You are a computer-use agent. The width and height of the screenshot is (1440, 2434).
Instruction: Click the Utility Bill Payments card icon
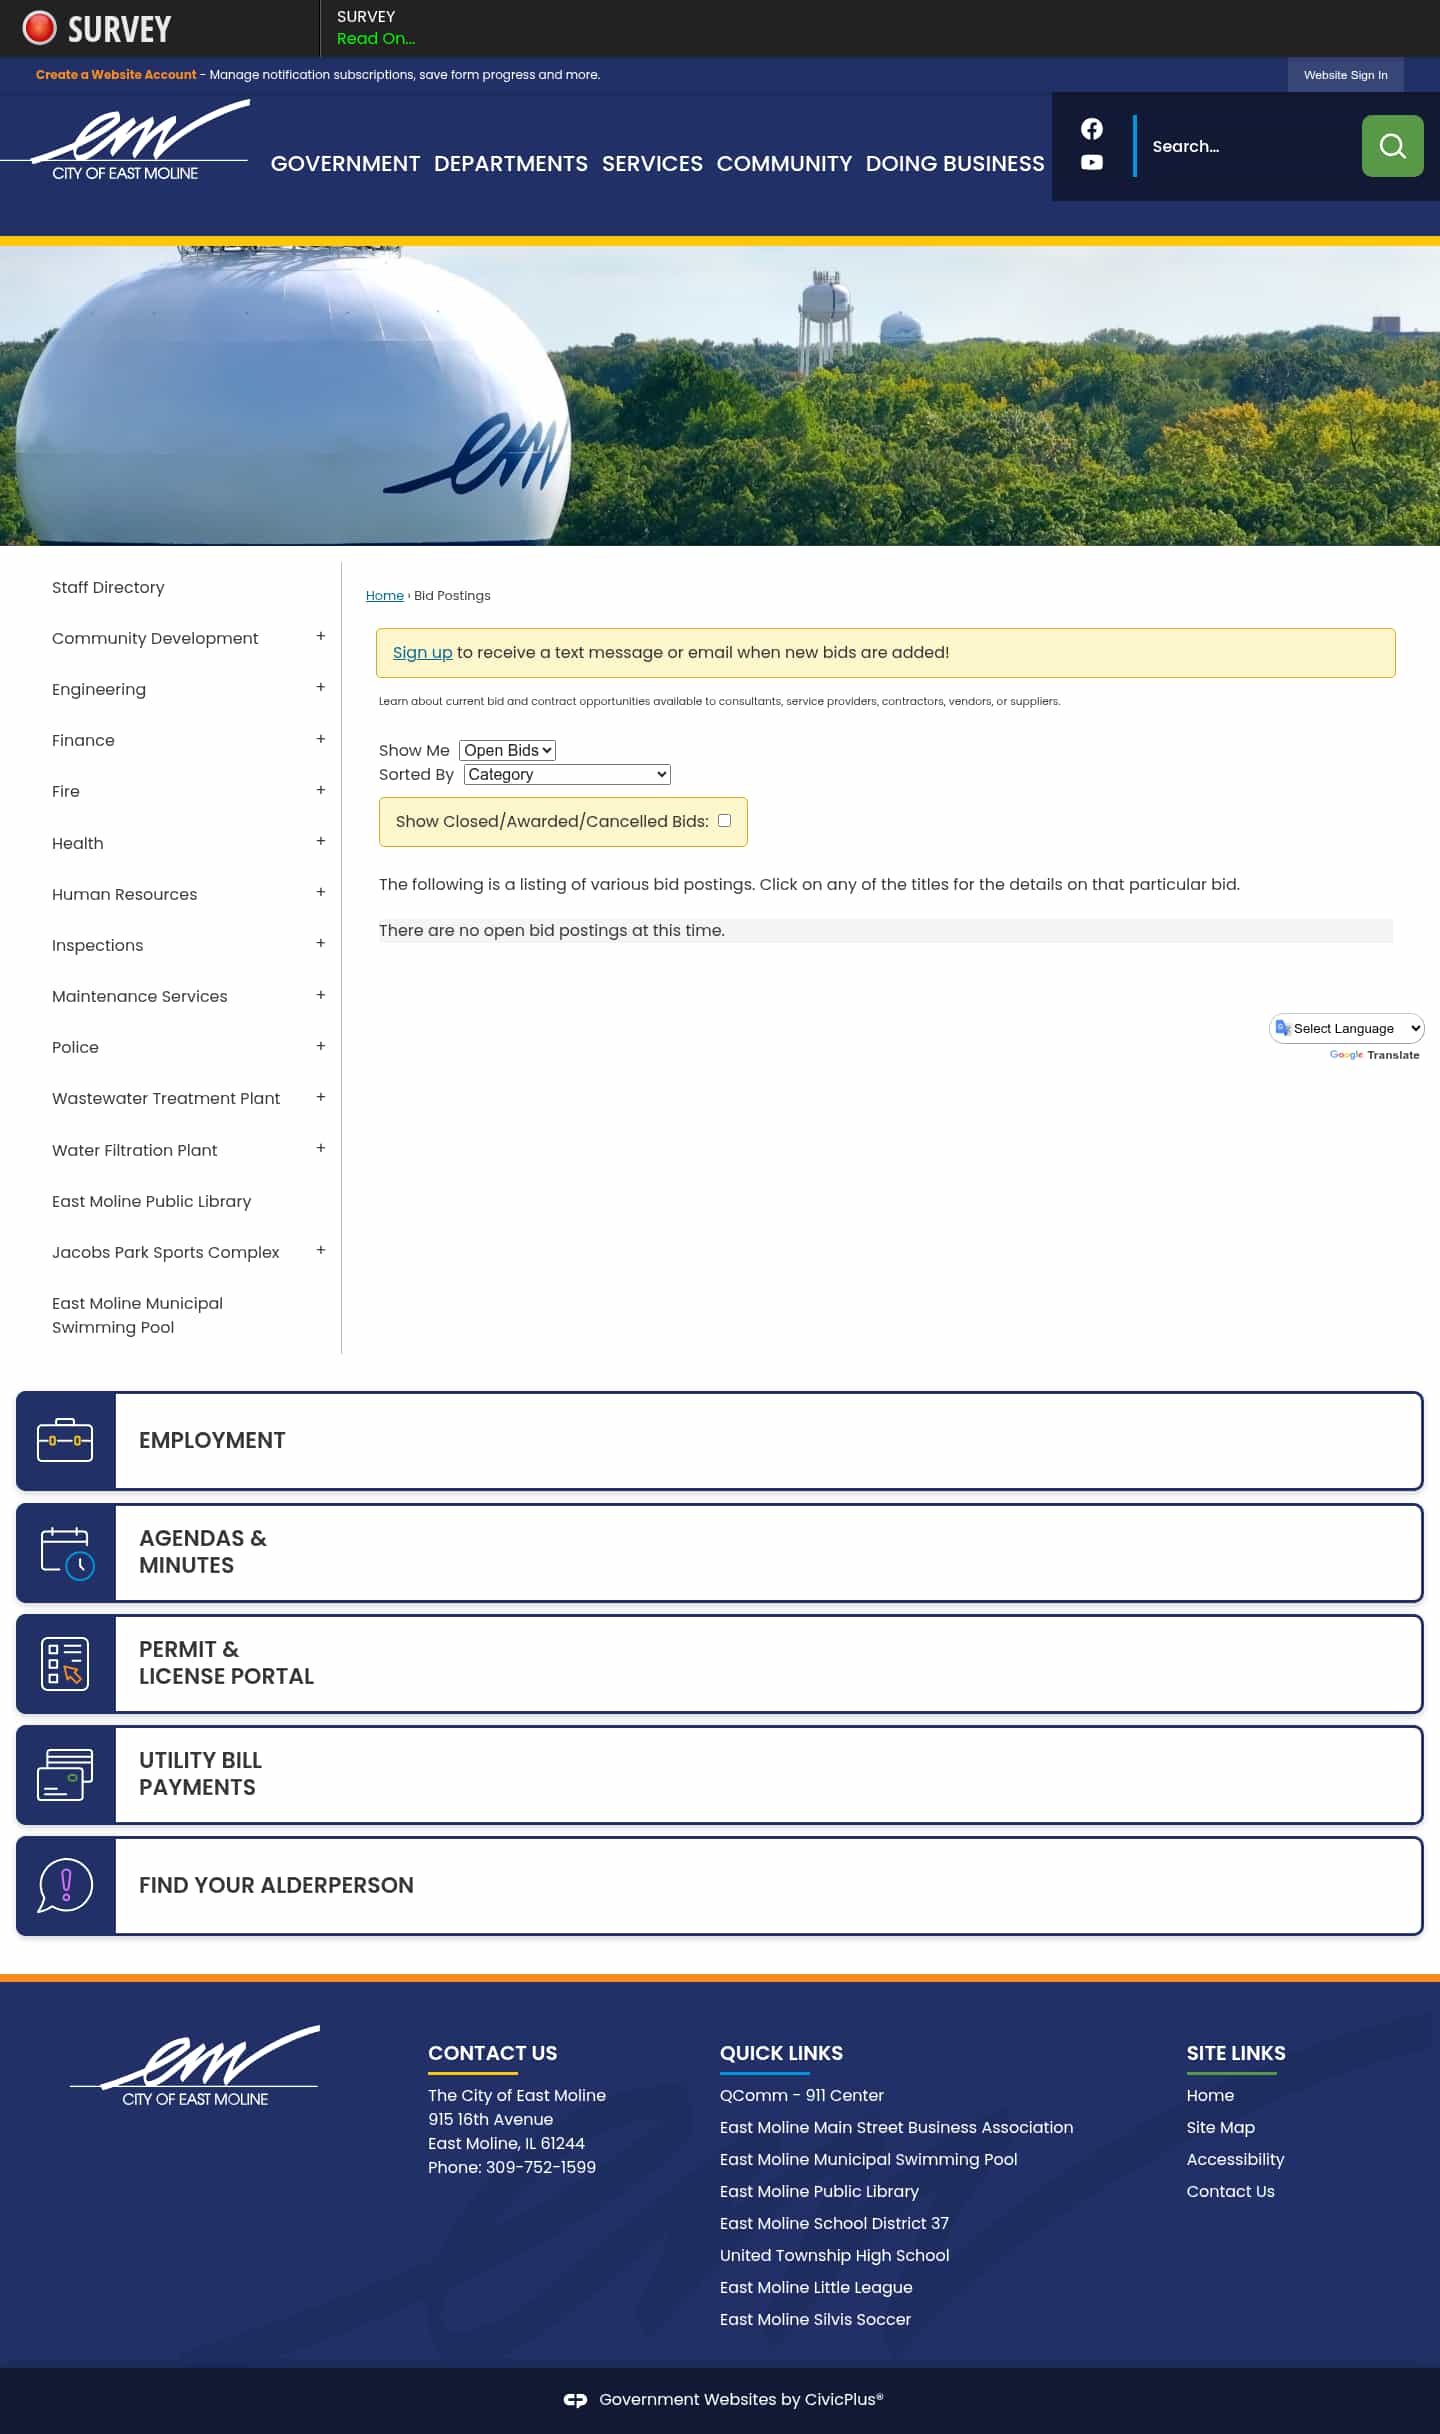tap(65, 1774)
